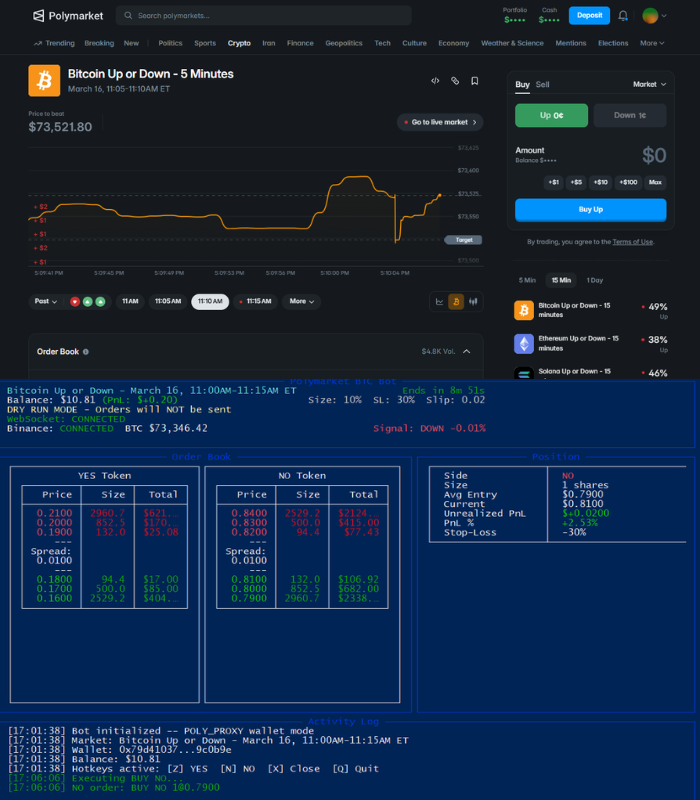Switch to the Sell tab
Screen dimensions: 700x800
(x=542, y=85)
